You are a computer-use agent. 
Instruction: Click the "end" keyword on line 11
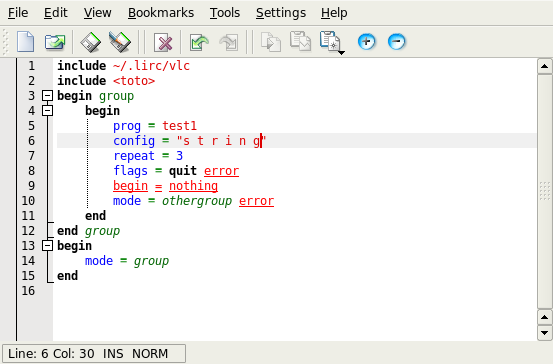95,216
